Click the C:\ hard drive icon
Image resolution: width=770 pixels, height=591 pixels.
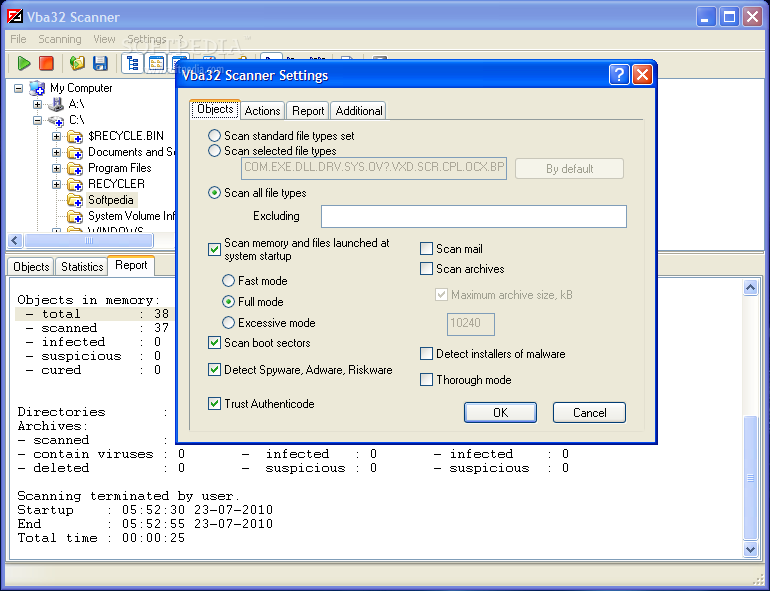tap(56, 120)
